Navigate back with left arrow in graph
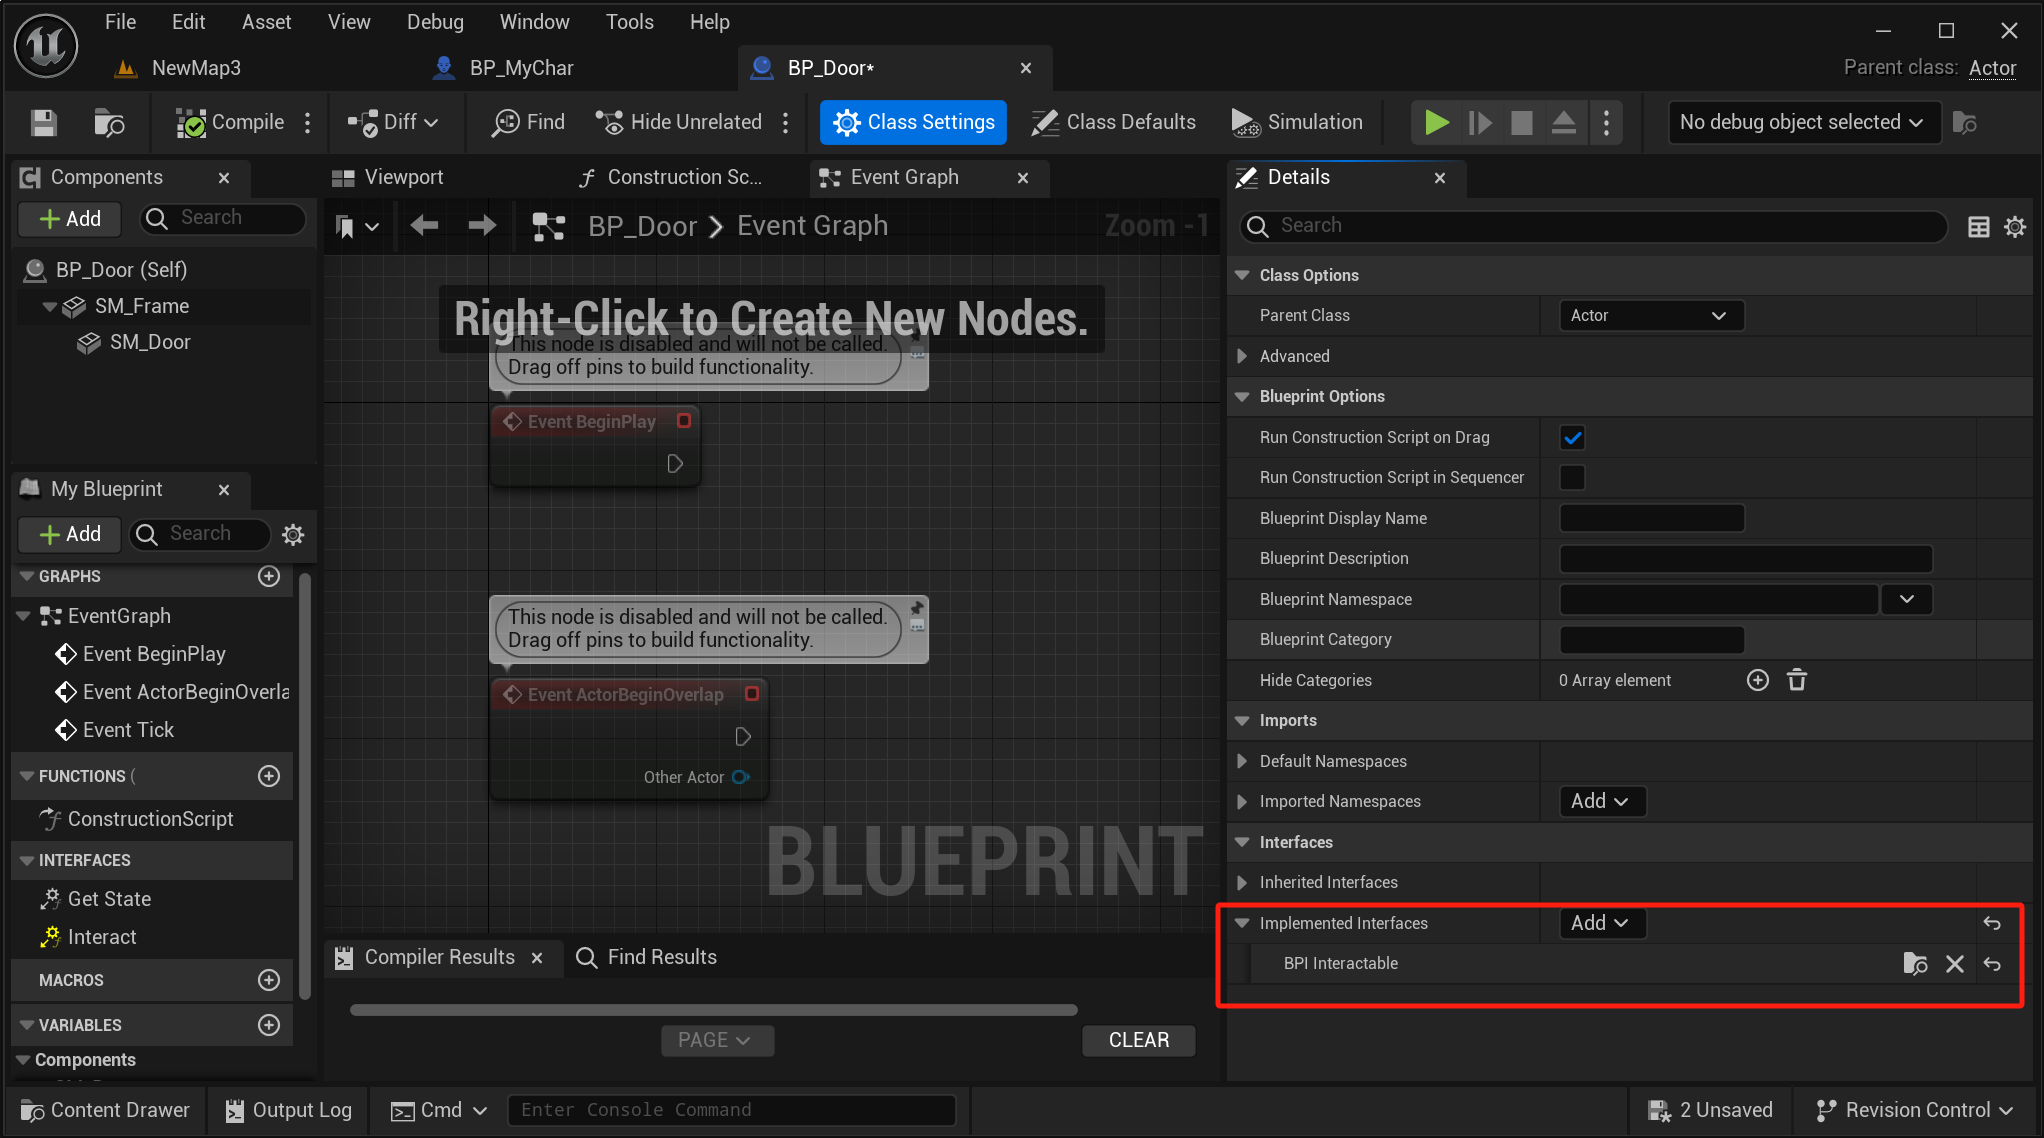The height and width of the screenshot is (1138, 2044). 425,226
